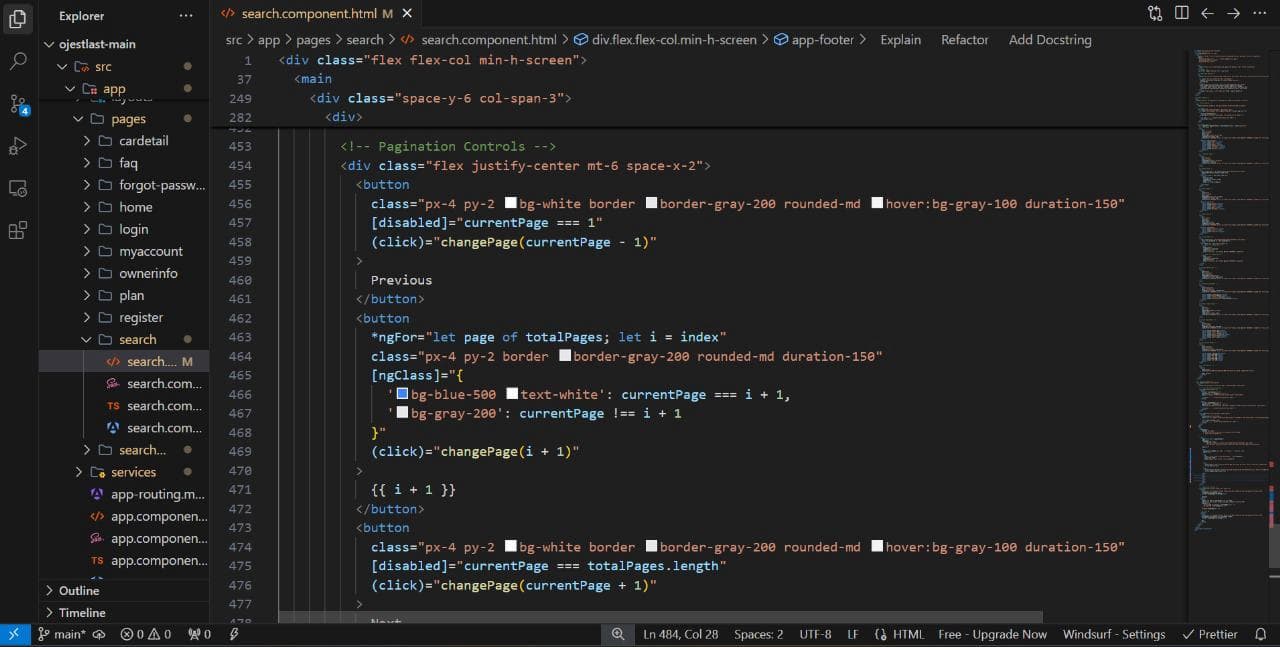This screenshot has height=647, width=1280.
Task: Select the search.component.html editor tab
Action: pos(309,14)
